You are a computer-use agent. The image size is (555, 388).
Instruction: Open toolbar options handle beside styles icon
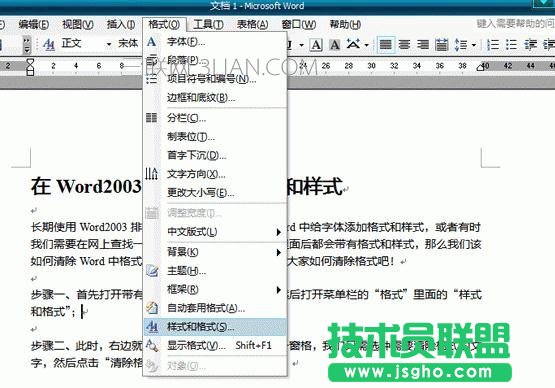tap(27, 45)
